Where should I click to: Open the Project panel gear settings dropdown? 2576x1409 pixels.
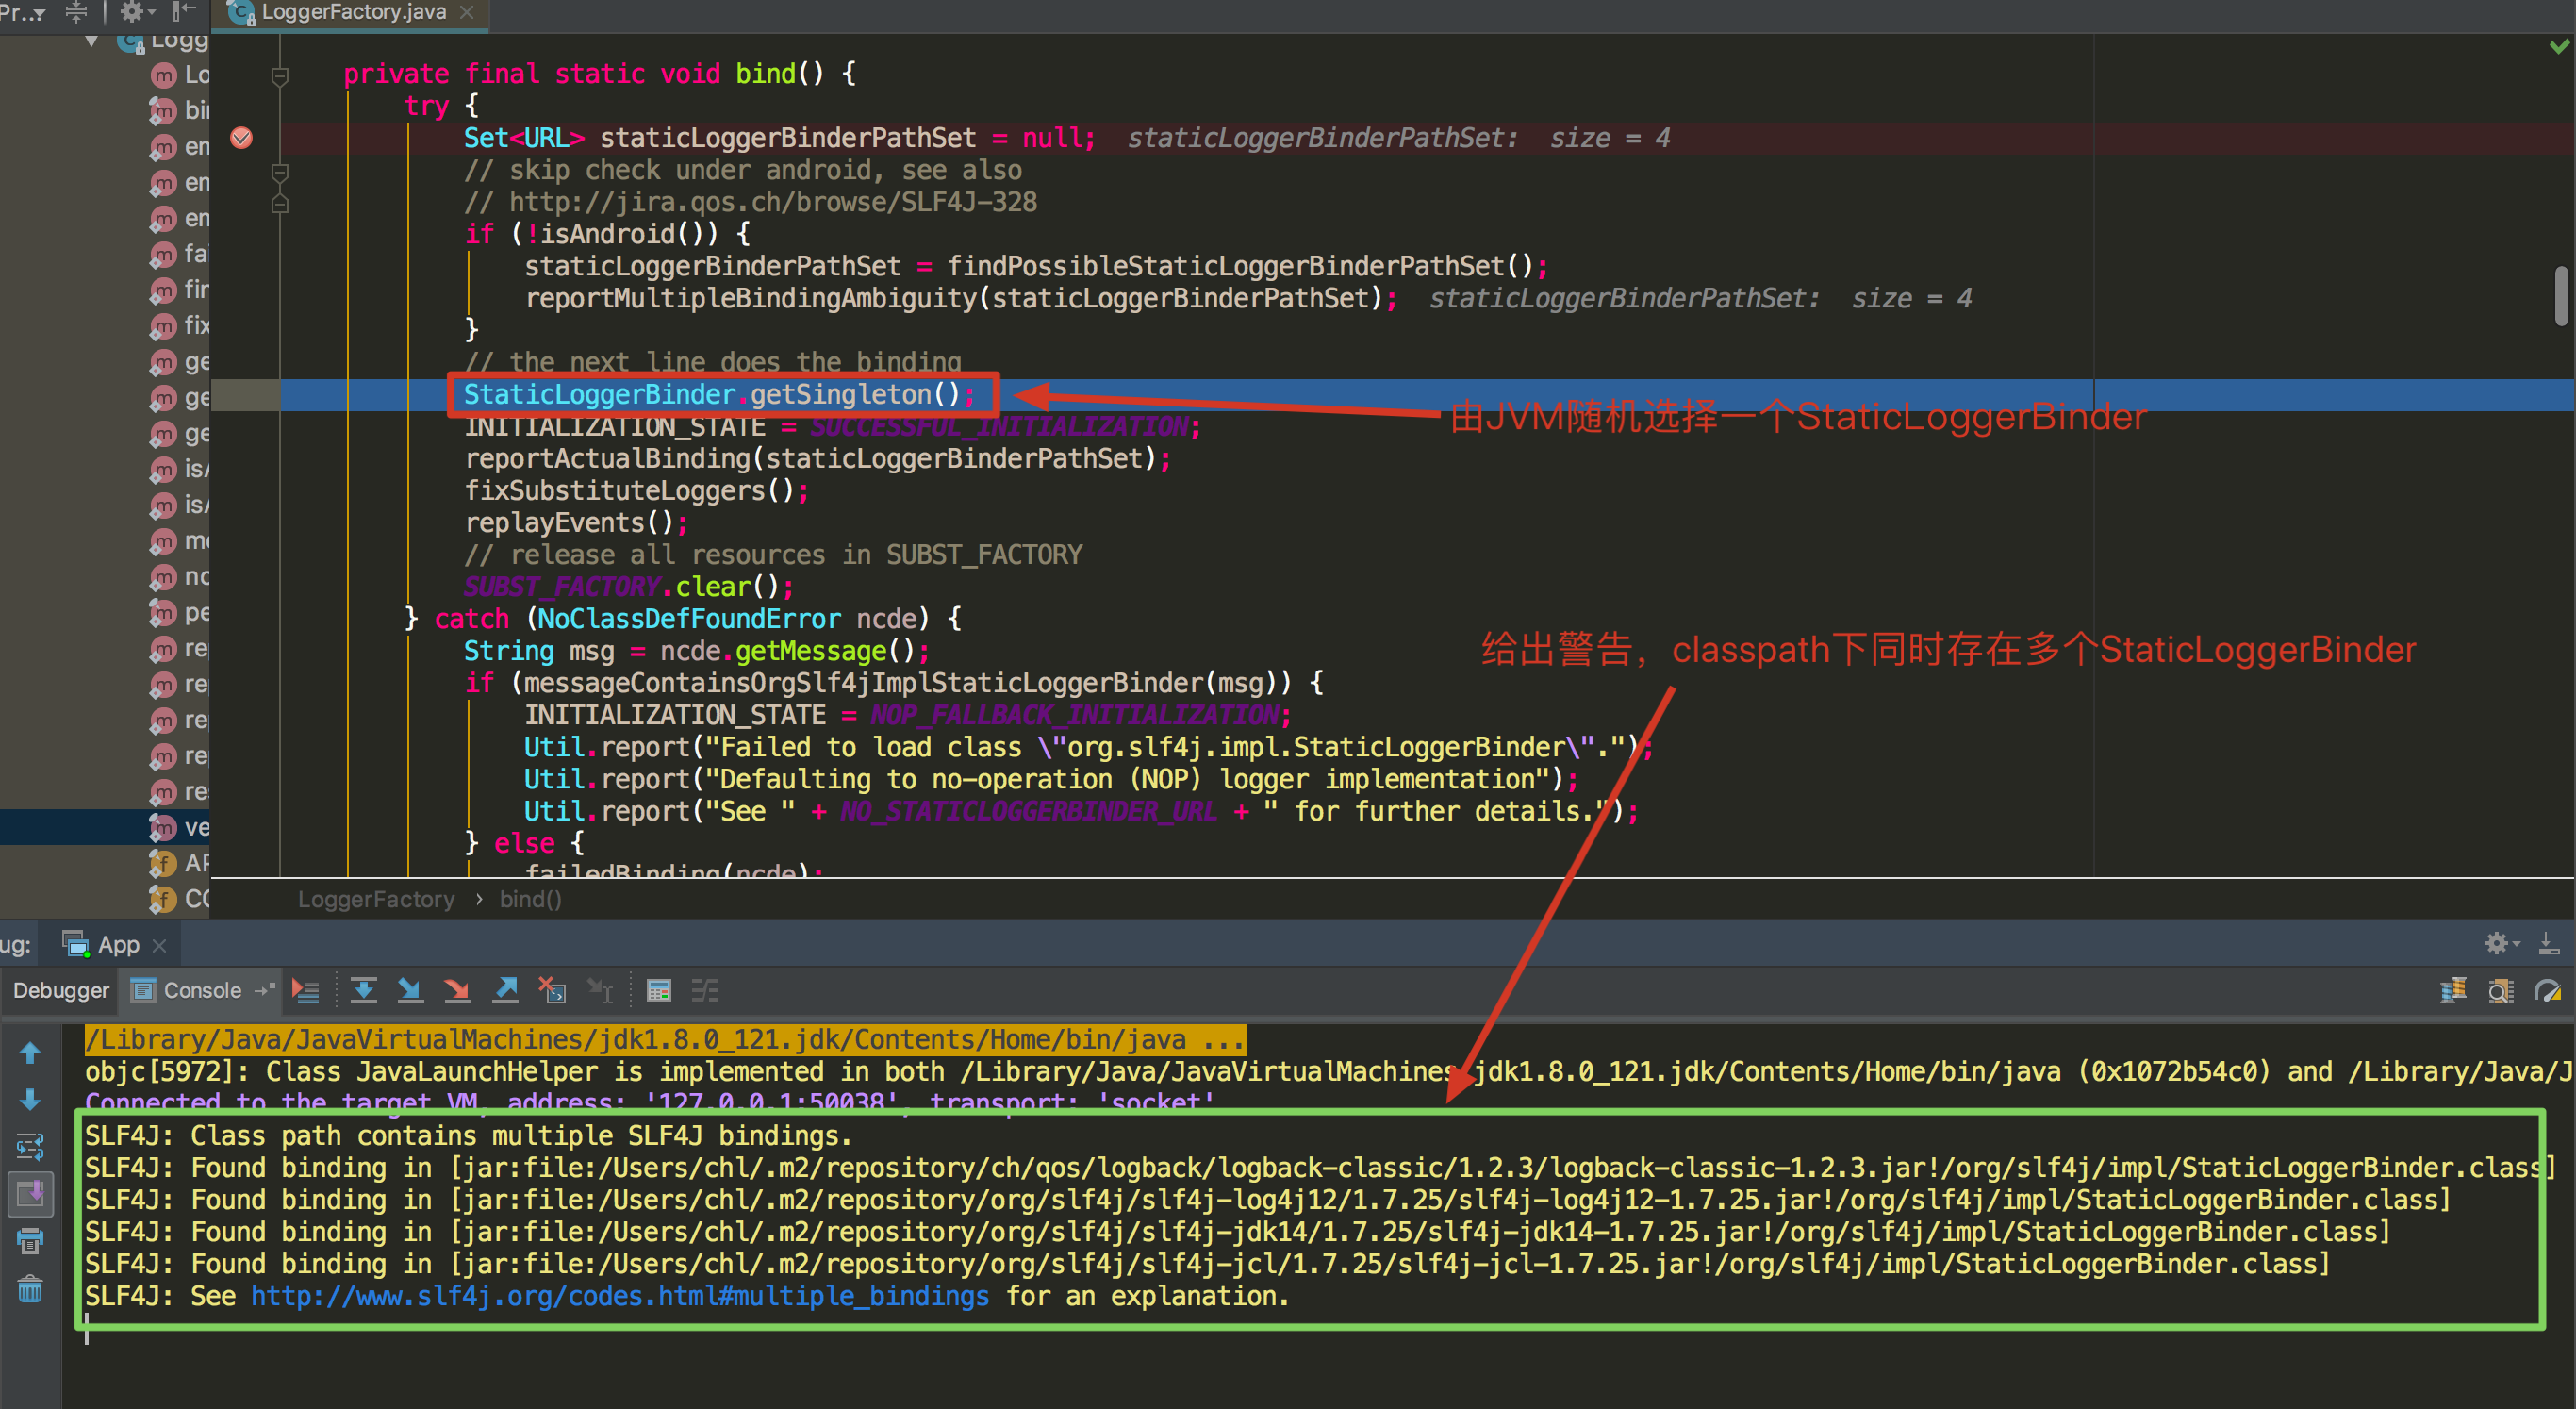[x=137, y=12]
